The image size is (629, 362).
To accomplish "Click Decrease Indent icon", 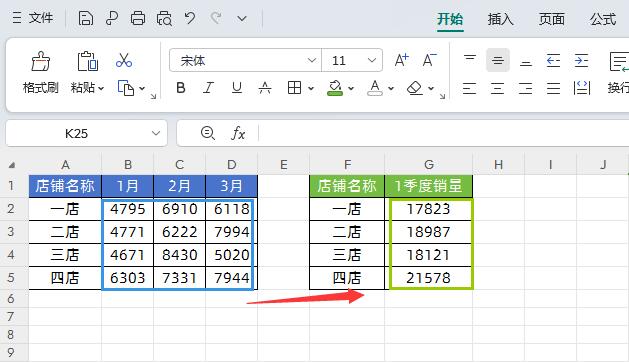I will [554, 61].
